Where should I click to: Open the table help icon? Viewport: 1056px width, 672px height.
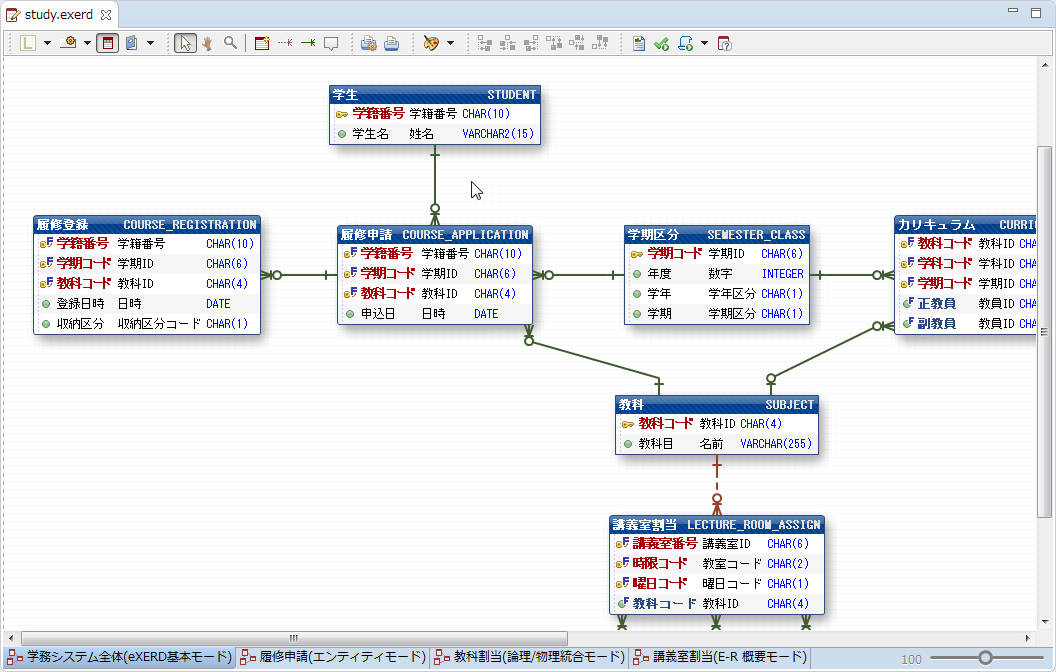(x=724, y=44)
